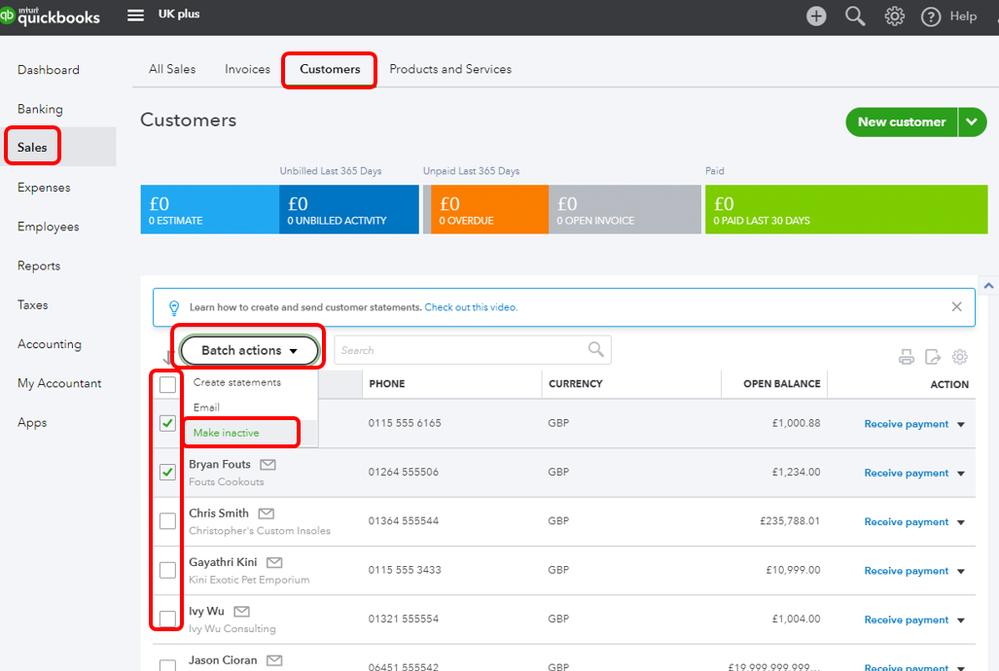Filter by the dark blue Unbilled Activity segment

coord(349,210)
